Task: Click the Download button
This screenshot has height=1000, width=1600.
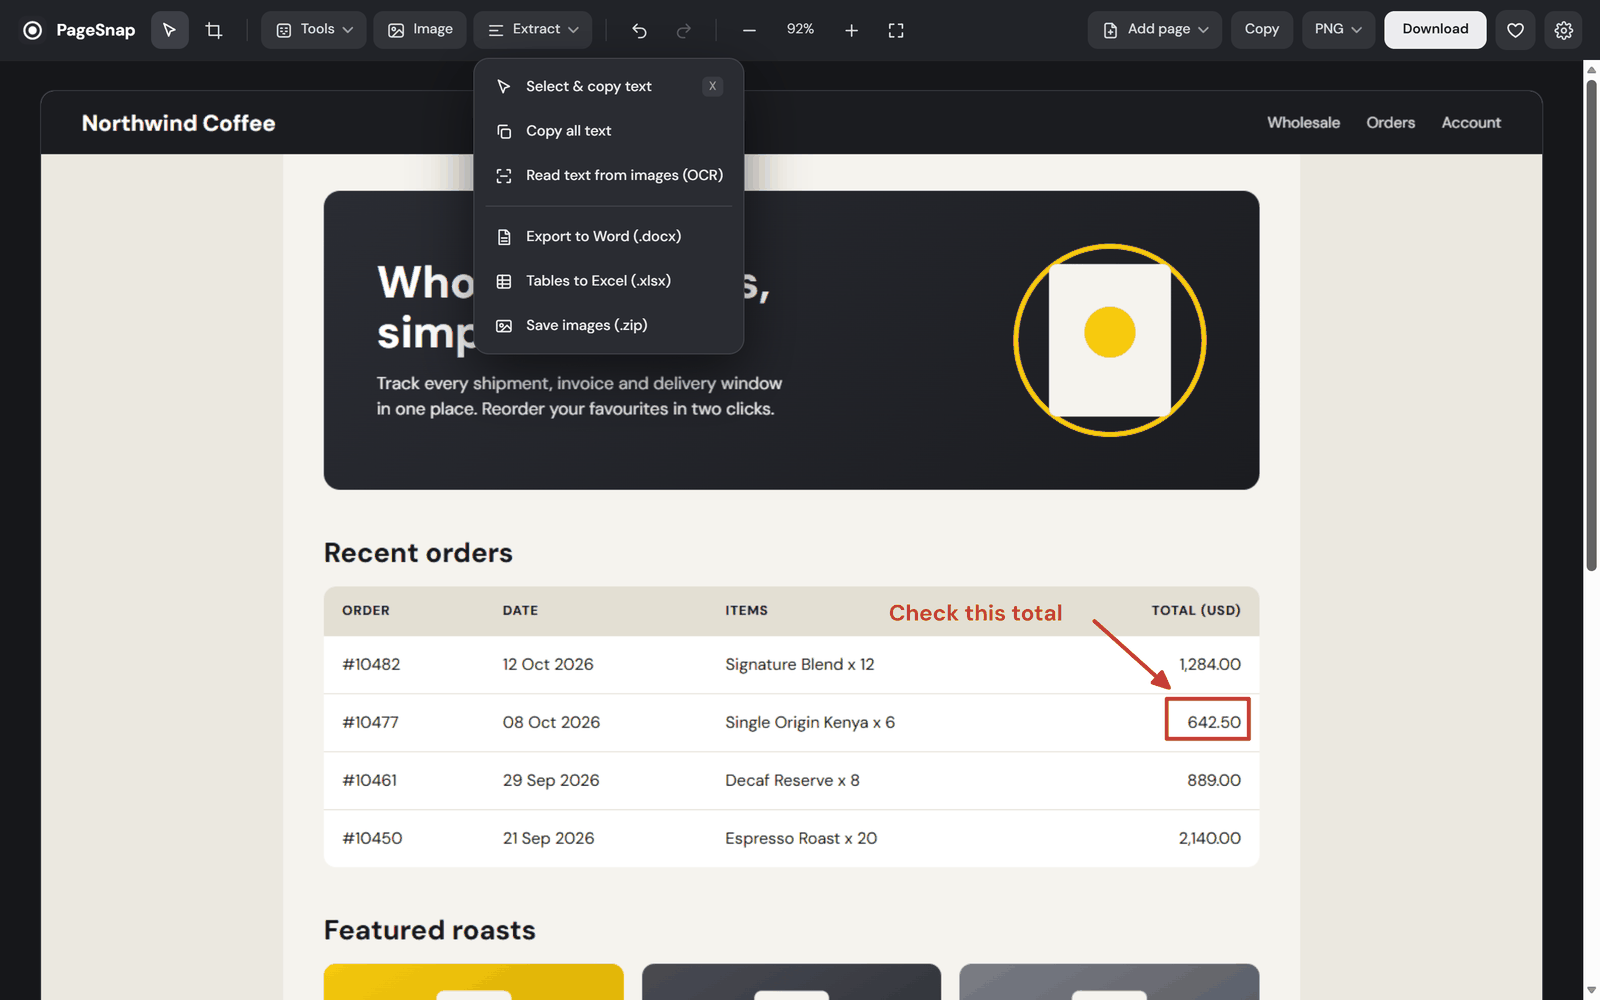Action: (x=1435, y=30)
